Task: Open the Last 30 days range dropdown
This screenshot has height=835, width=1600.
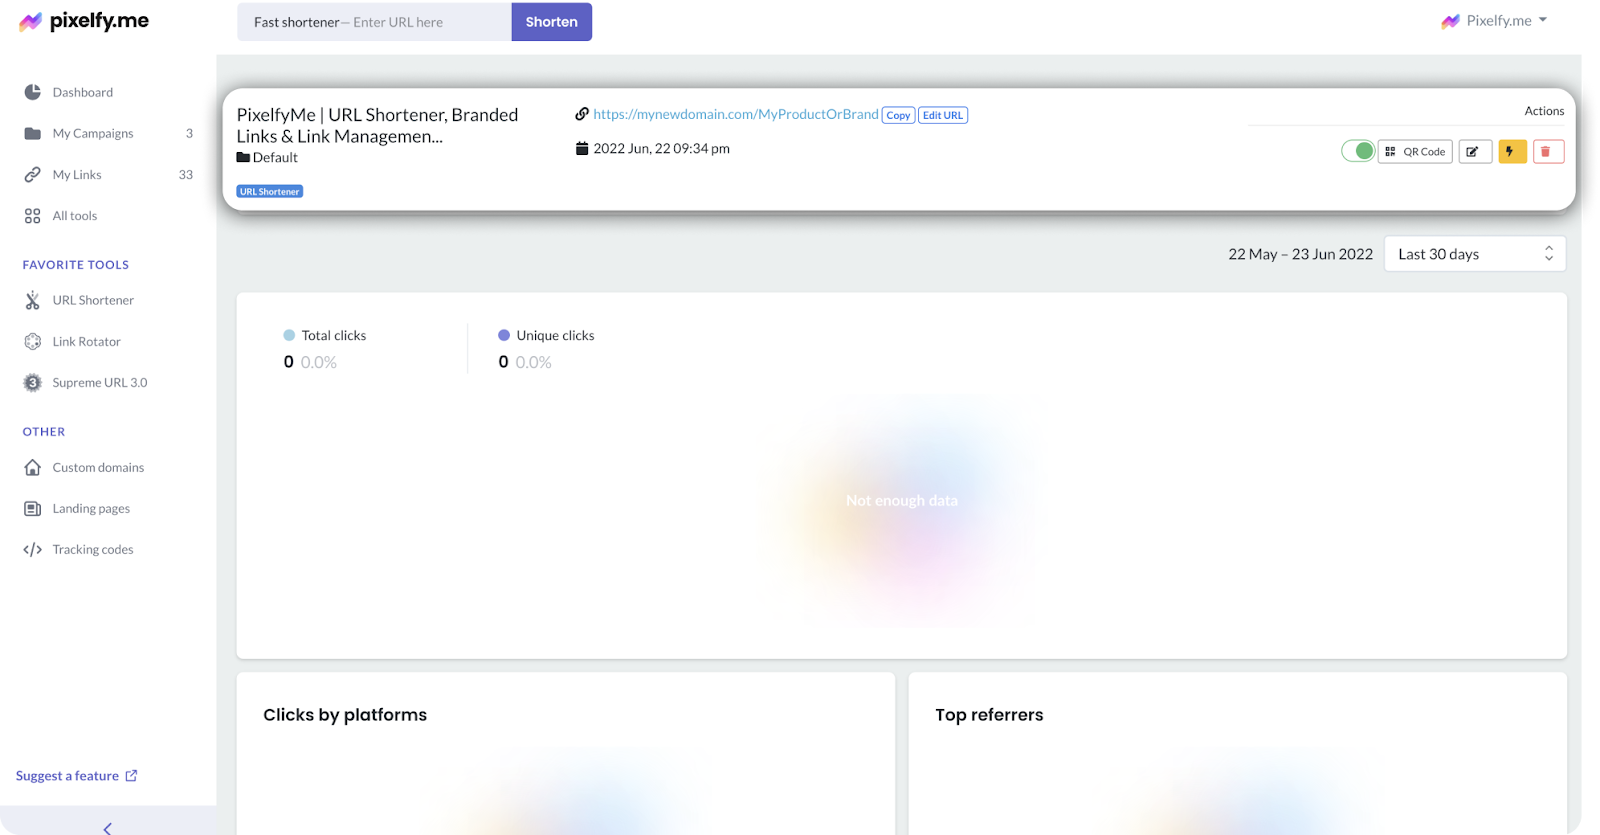Action: (1475, 254)
